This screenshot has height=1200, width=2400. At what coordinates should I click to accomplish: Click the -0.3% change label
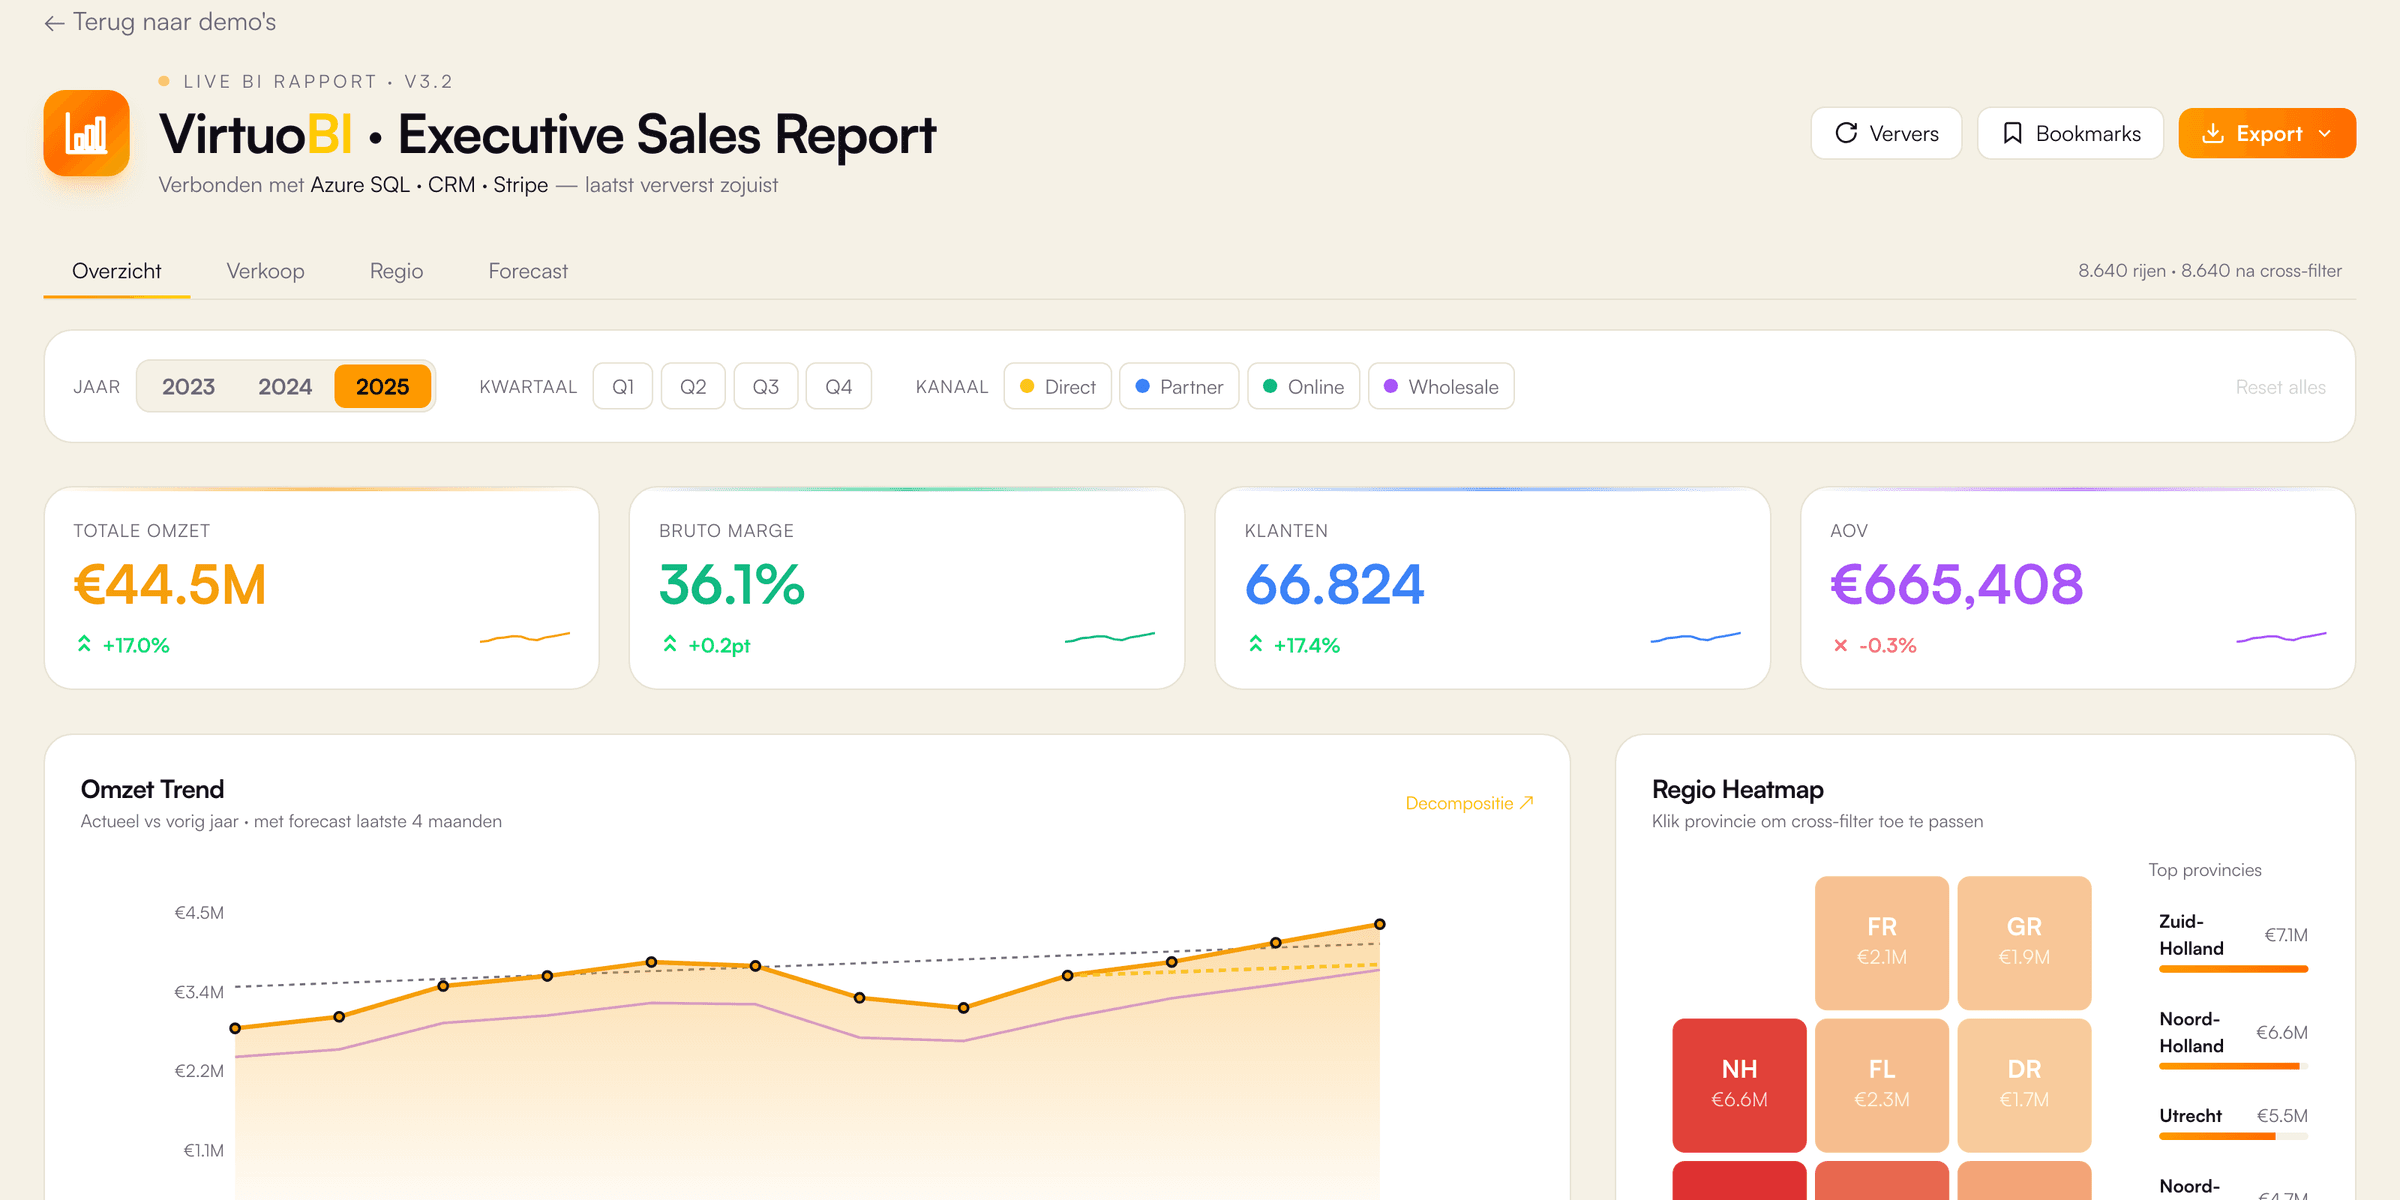pyautogui.click(x=1888, y=645)
